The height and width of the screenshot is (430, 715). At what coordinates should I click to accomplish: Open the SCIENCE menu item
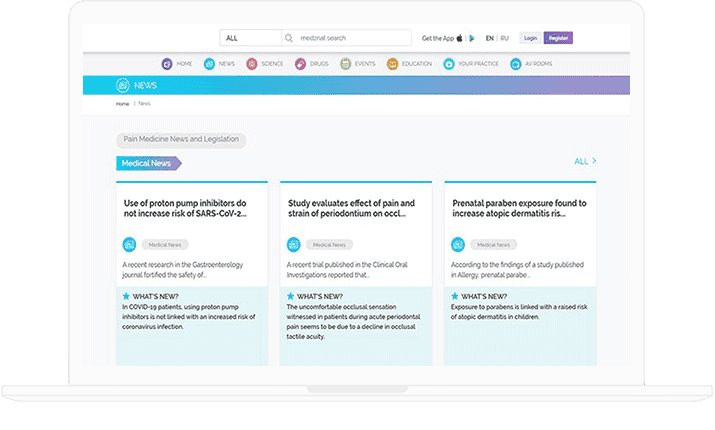pos(272,64)
